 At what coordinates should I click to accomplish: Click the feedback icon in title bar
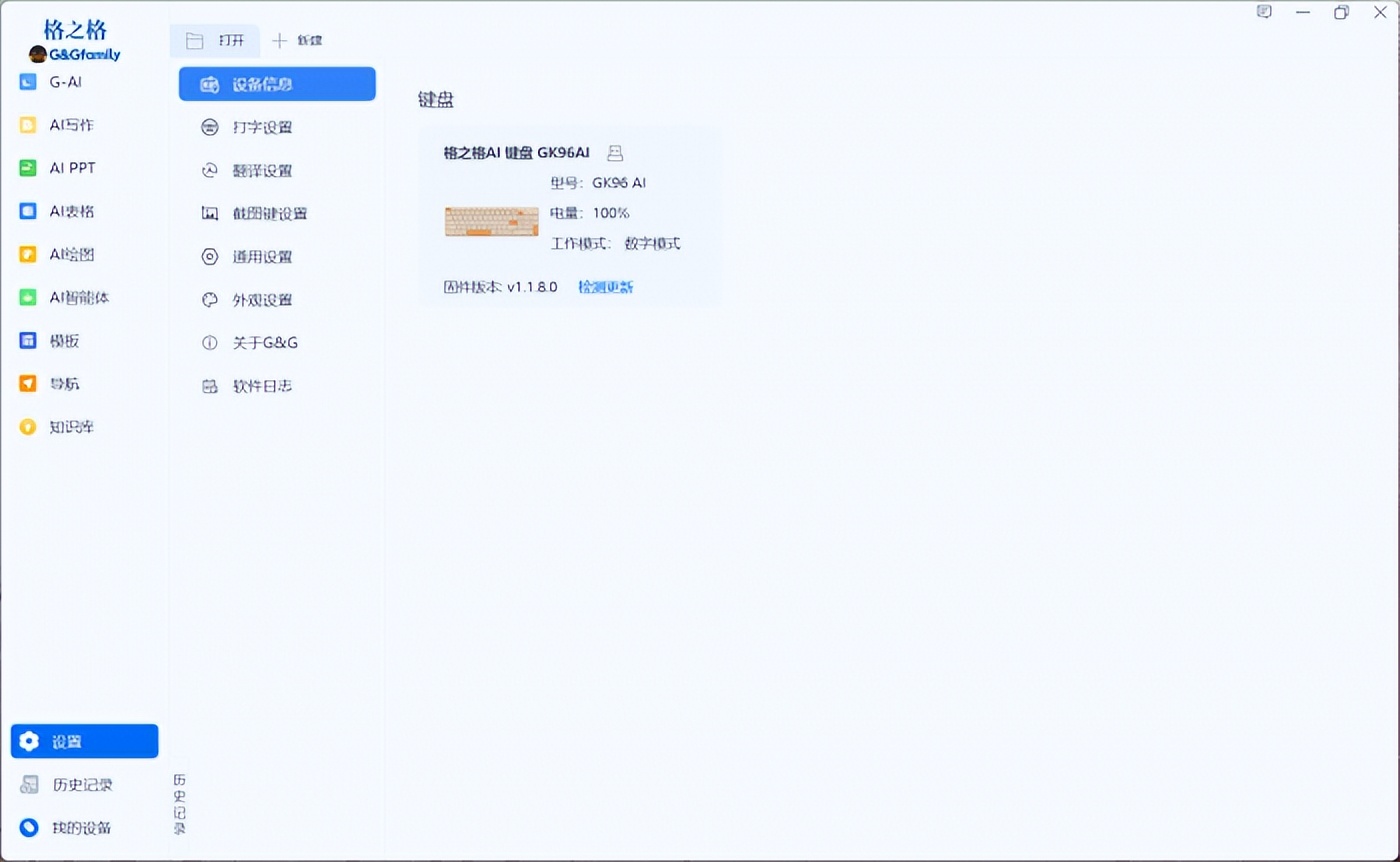(1264, 12)
